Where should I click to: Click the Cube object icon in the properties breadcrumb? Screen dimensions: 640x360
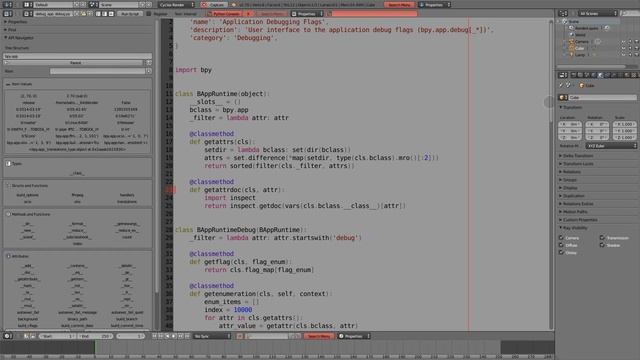(x=581, y=86)
